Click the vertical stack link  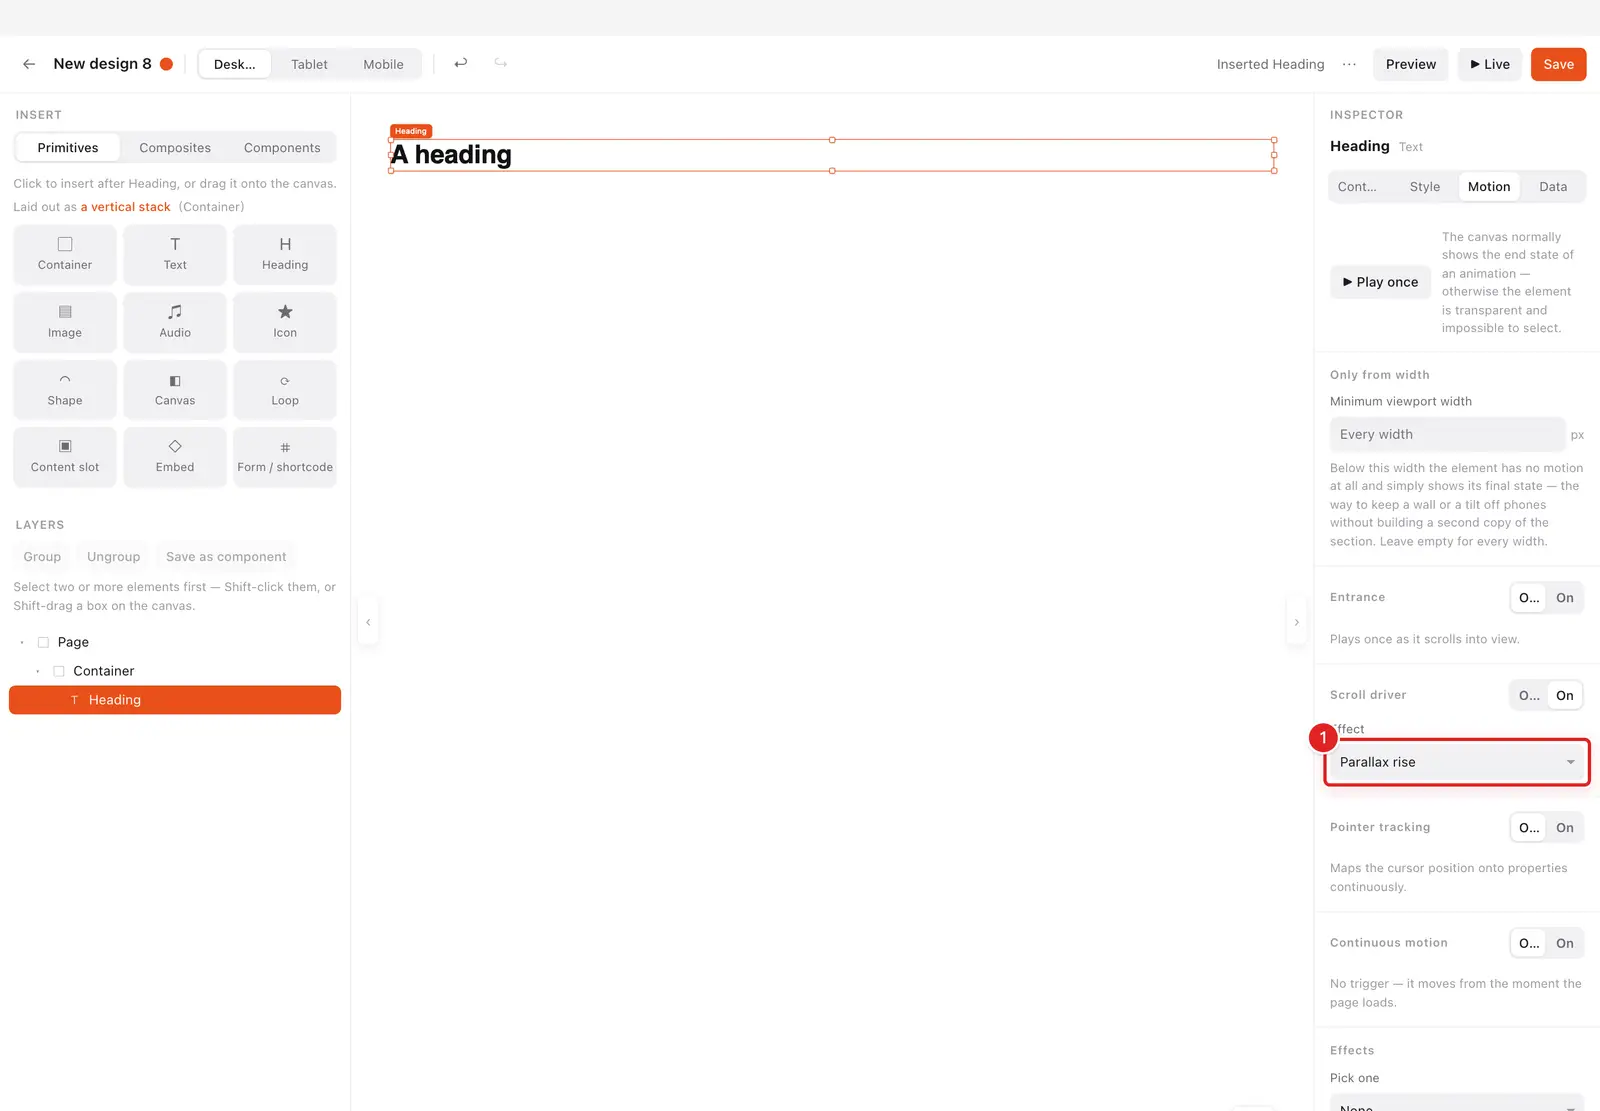point(125,207)
